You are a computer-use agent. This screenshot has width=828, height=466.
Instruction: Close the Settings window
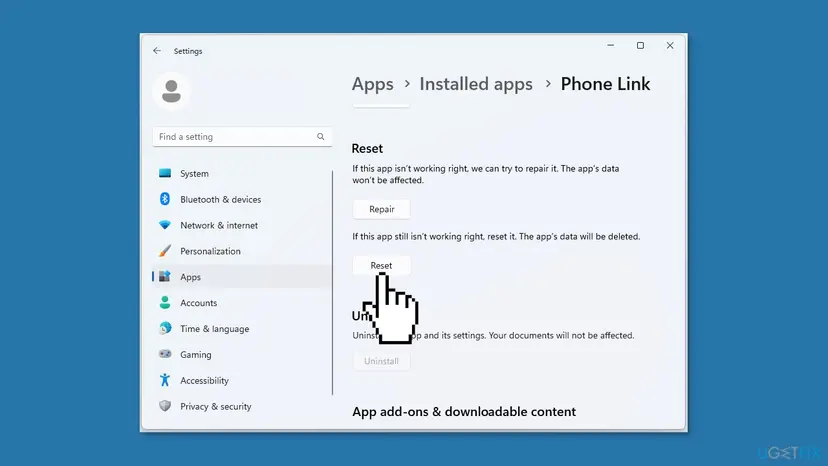670,45
